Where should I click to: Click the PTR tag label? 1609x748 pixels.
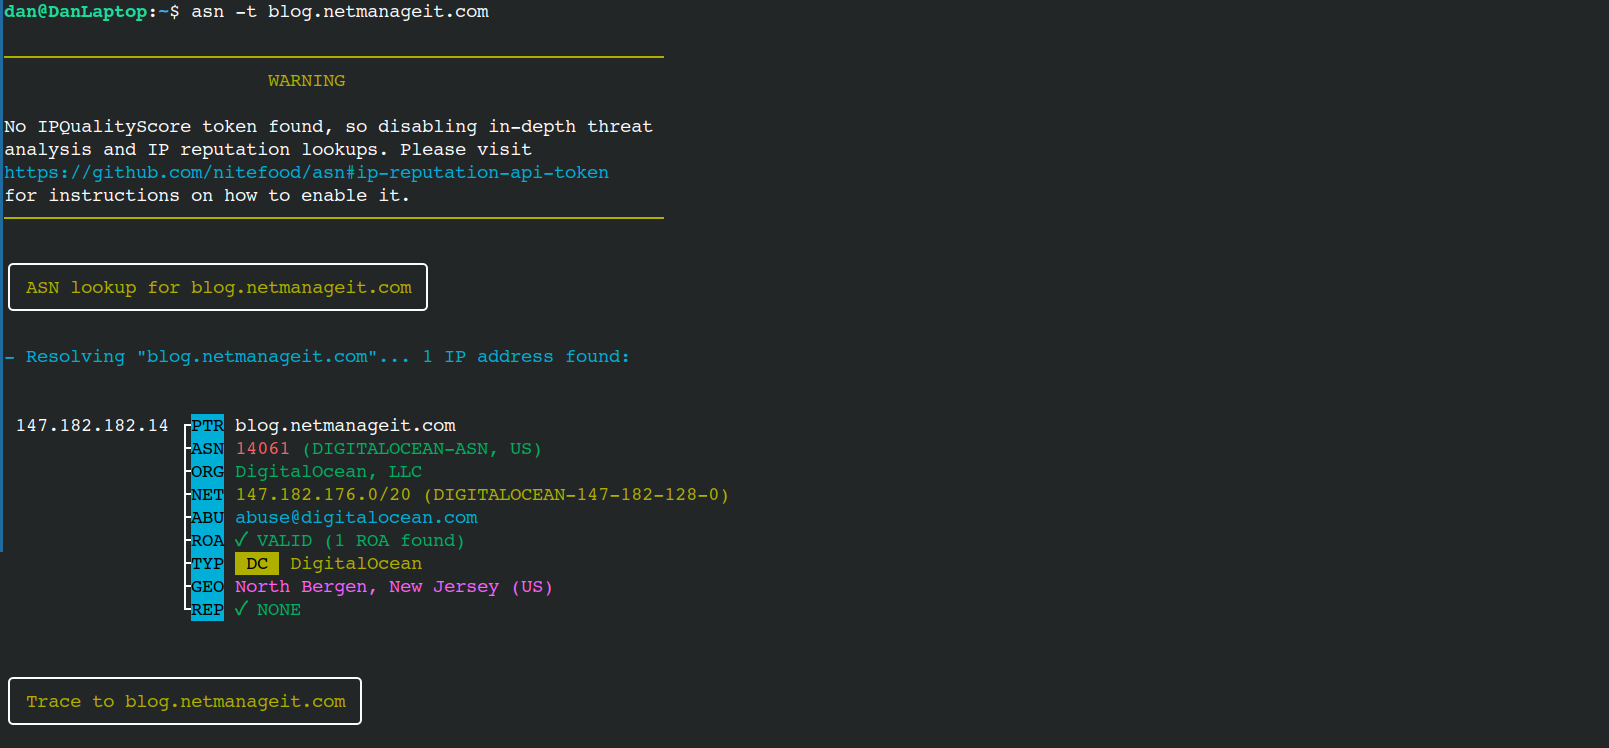coord(207,426)
